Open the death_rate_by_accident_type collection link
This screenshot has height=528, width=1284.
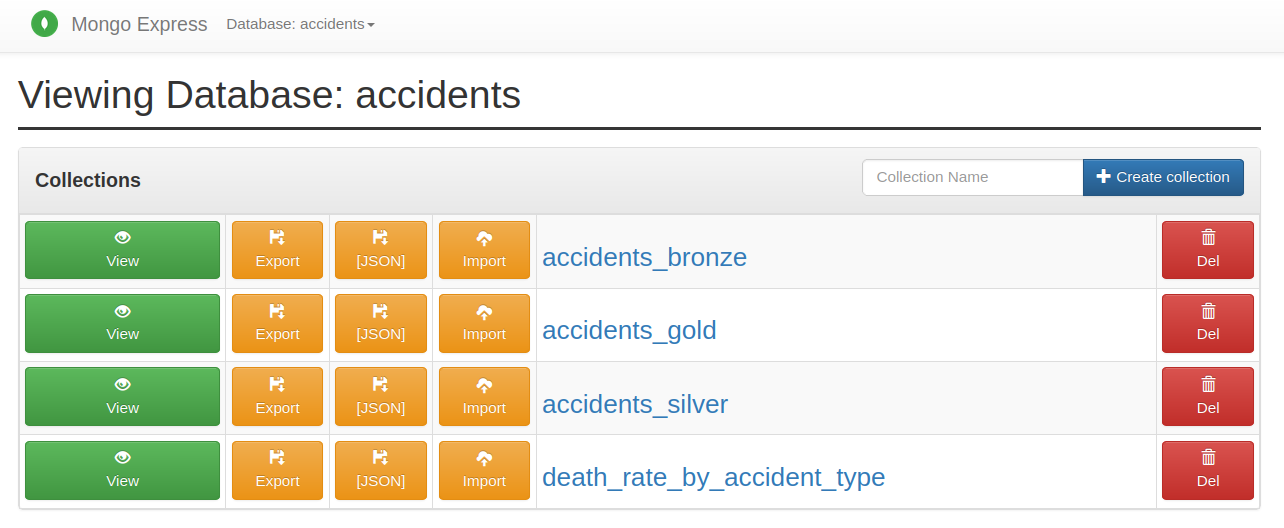tap(713, 478)
